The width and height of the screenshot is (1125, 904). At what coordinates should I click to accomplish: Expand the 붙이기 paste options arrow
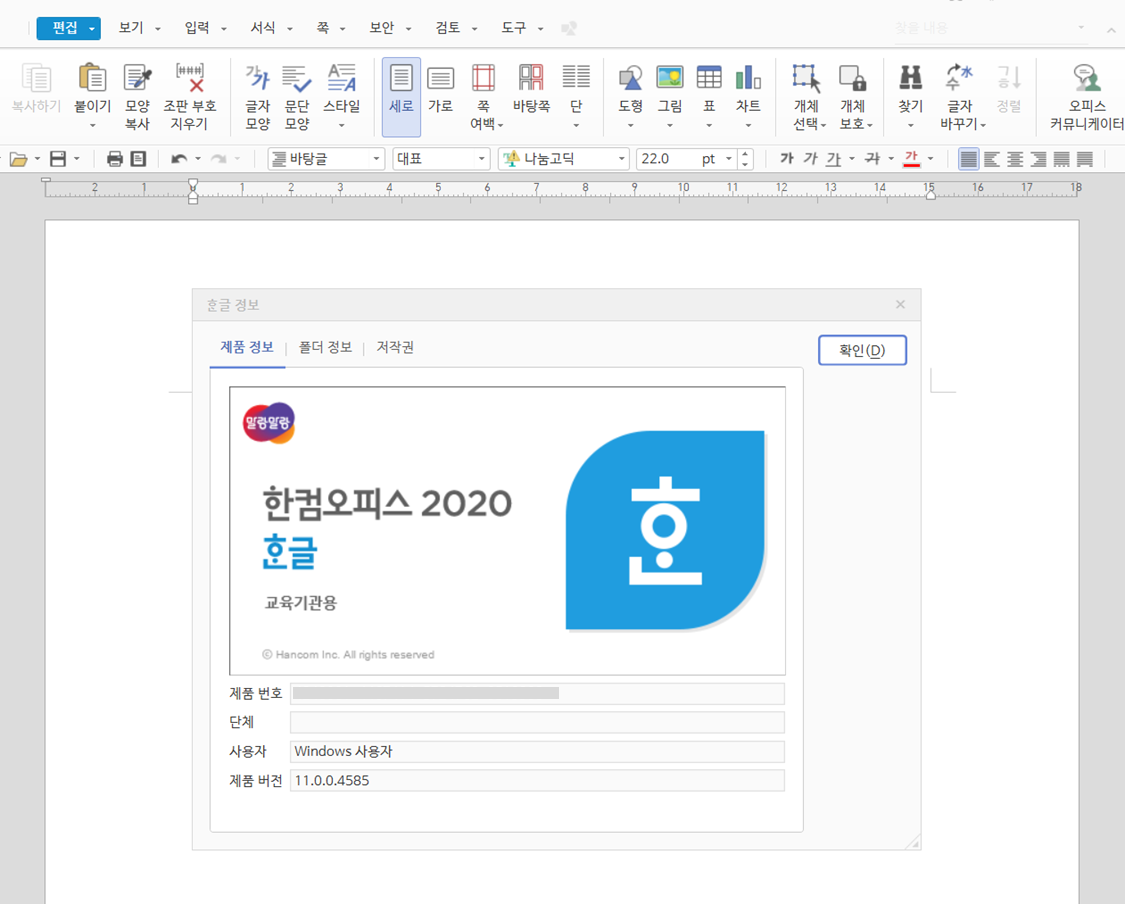(93, 126)
